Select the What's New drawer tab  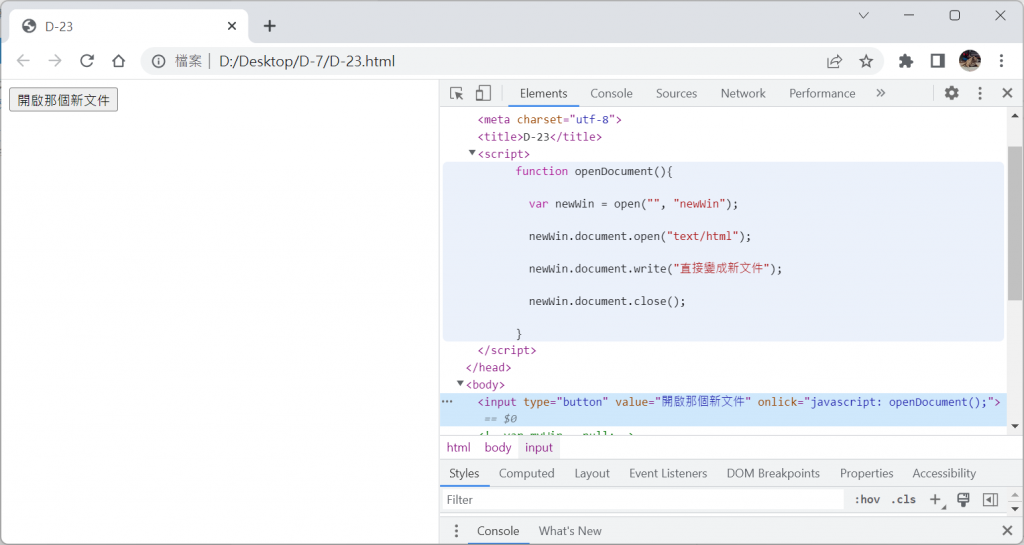569,531
